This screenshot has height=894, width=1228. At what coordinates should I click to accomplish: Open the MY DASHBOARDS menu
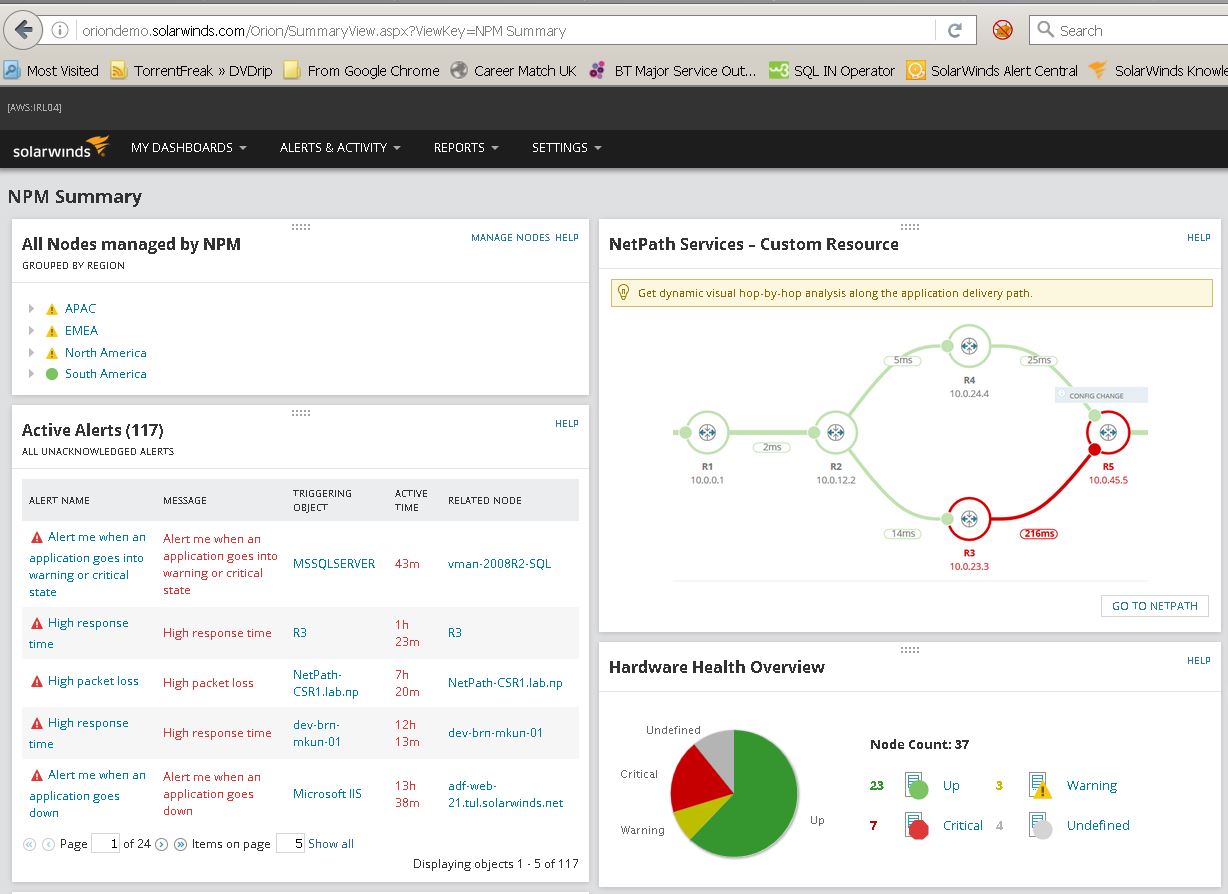(x=188, y=148)
